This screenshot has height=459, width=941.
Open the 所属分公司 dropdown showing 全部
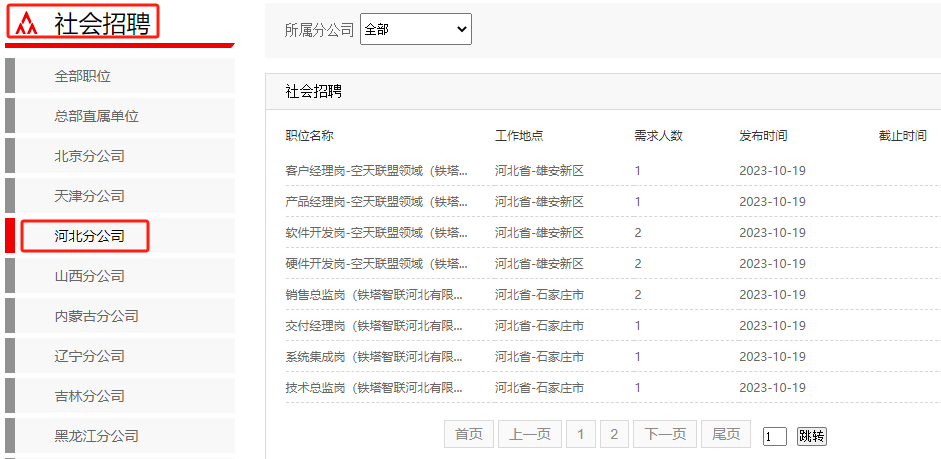[x=415, y=29]
